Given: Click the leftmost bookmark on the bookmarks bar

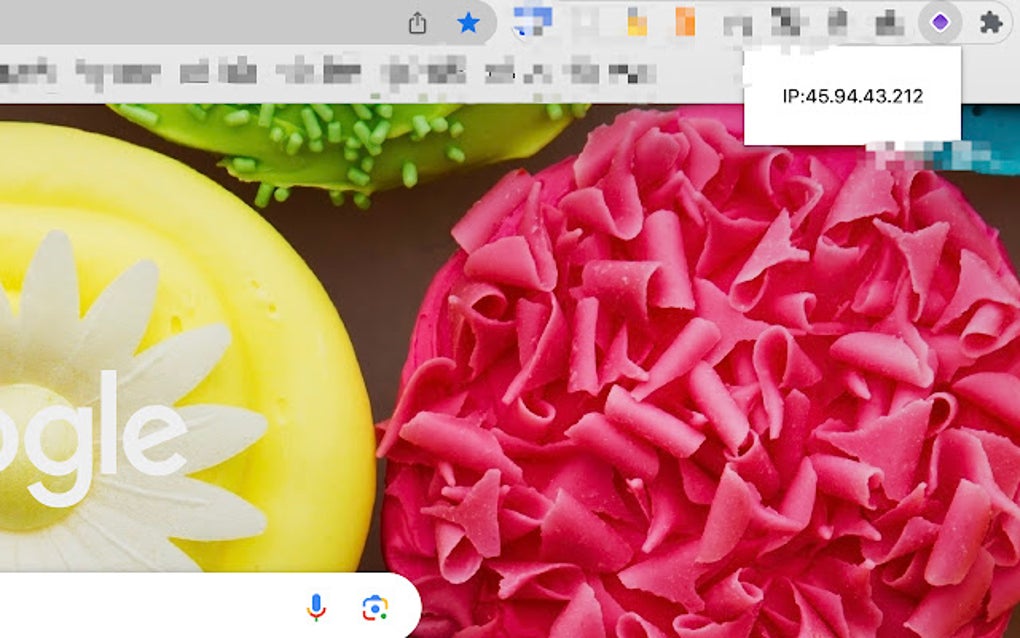Looking at the screenshot, I should click(x=30, y=72).
